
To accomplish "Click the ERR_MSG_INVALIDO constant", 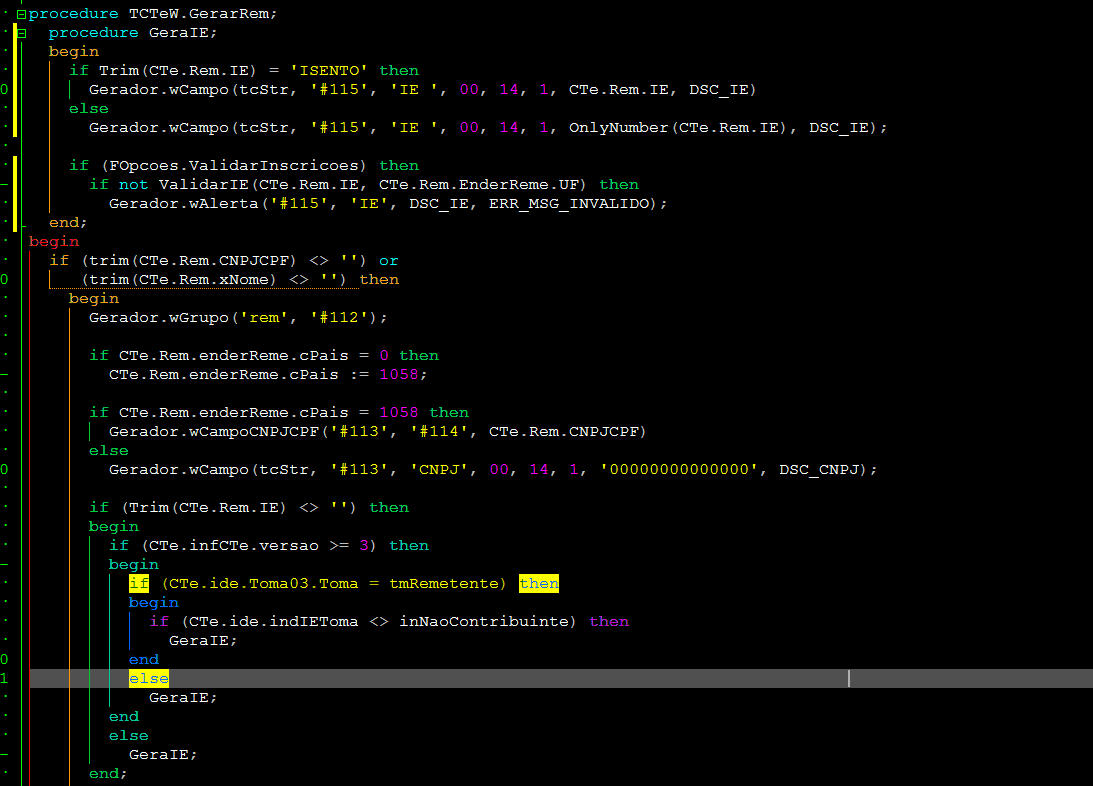I will [x=569, y=203].
